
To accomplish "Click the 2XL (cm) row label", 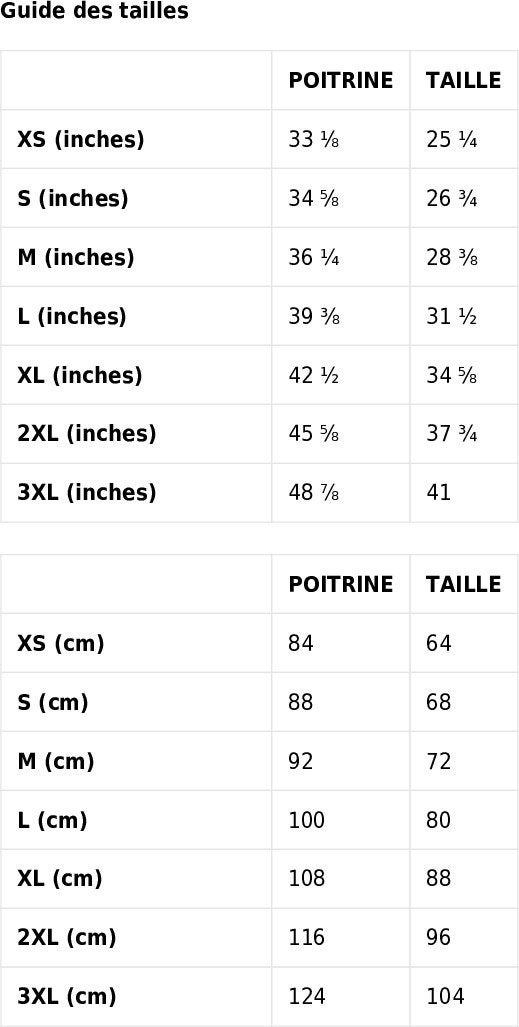I will (67, 938).
